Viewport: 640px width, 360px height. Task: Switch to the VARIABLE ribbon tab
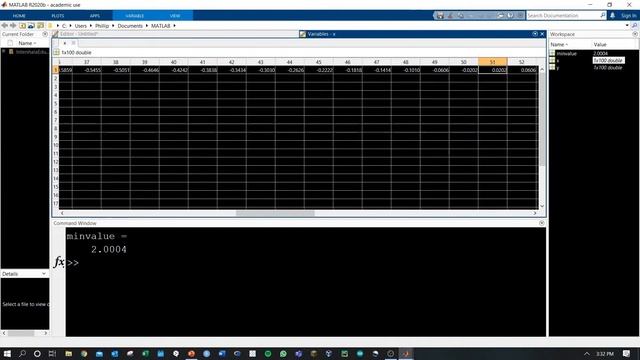[135, 16]
